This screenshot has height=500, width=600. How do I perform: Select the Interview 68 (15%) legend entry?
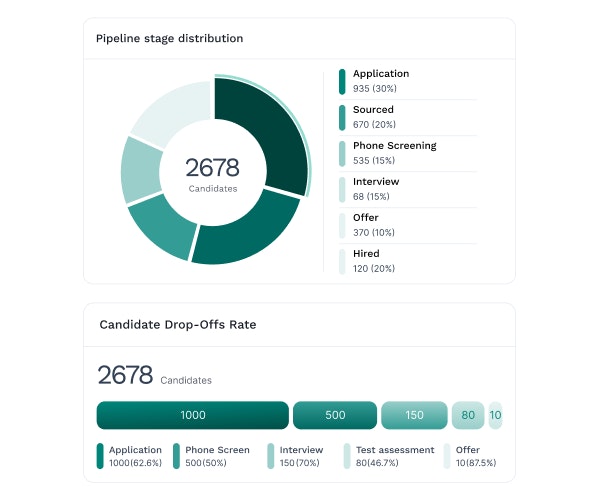375,189
